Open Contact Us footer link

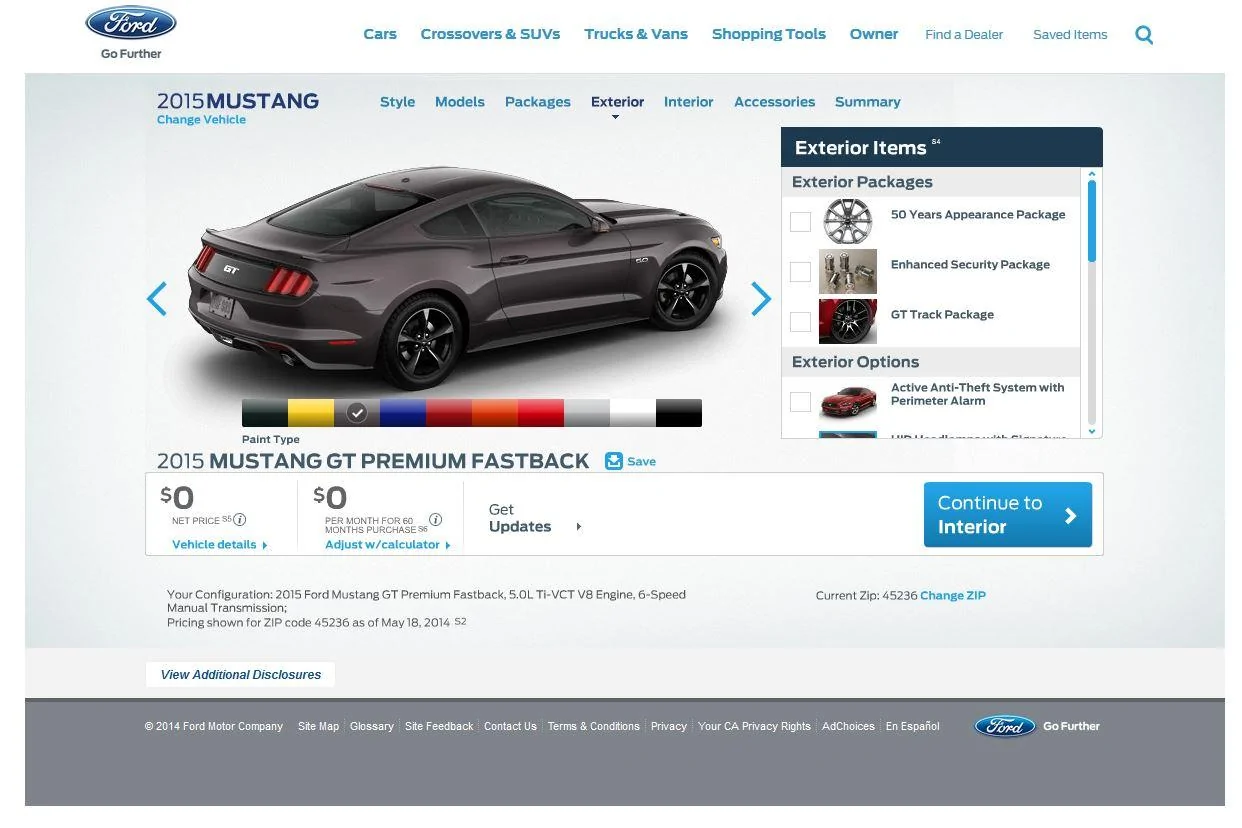tap(510, 726)
